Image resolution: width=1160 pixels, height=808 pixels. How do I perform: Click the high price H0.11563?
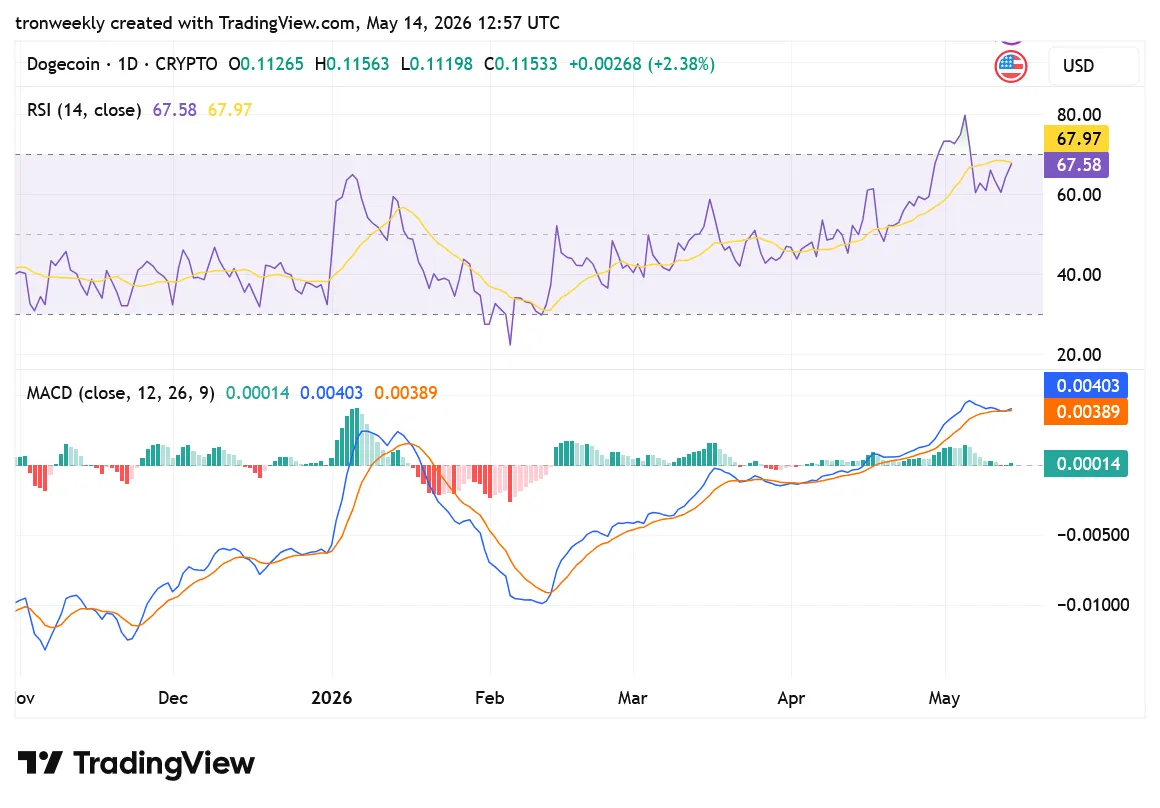[x=352, y=64]
